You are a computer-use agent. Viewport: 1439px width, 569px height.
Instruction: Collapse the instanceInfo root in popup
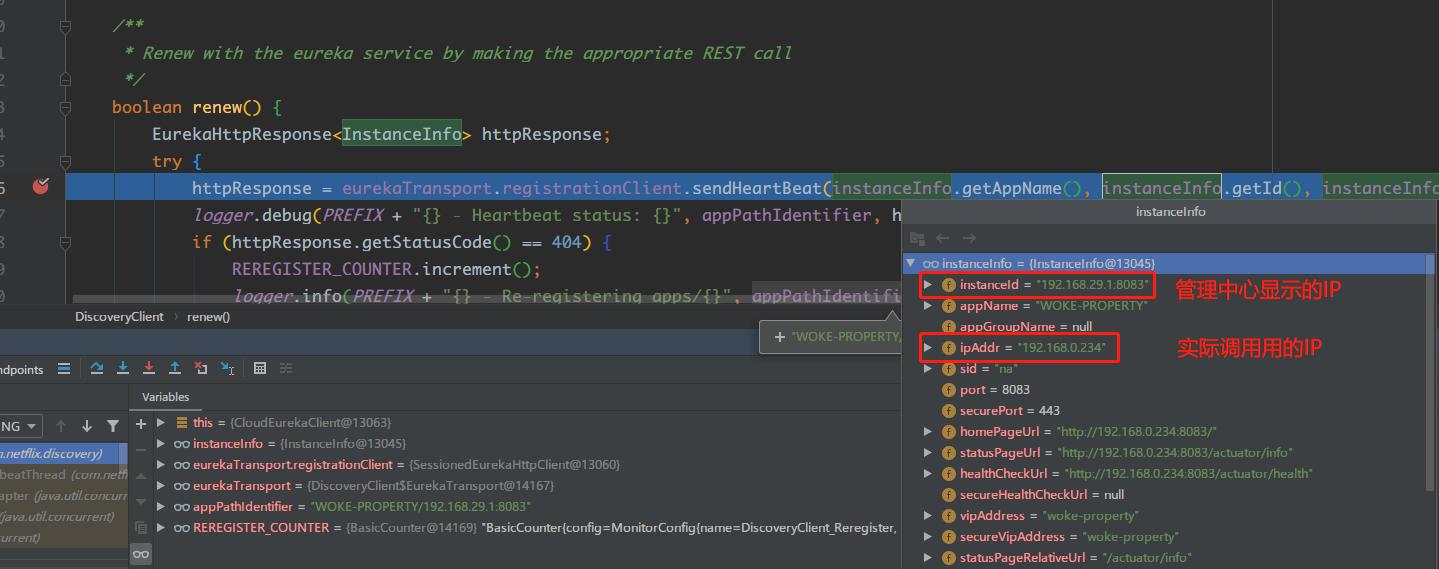click(x=910, y=264)
